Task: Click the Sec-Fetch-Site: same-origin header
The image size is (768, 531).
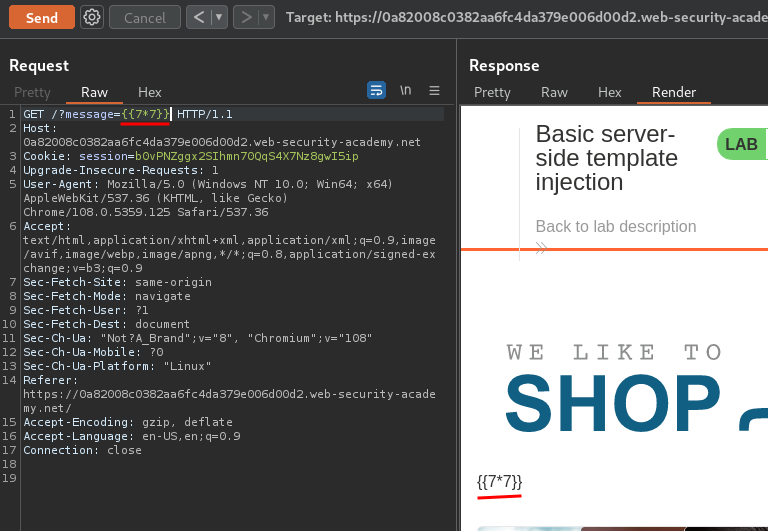Action: point(118,282)
